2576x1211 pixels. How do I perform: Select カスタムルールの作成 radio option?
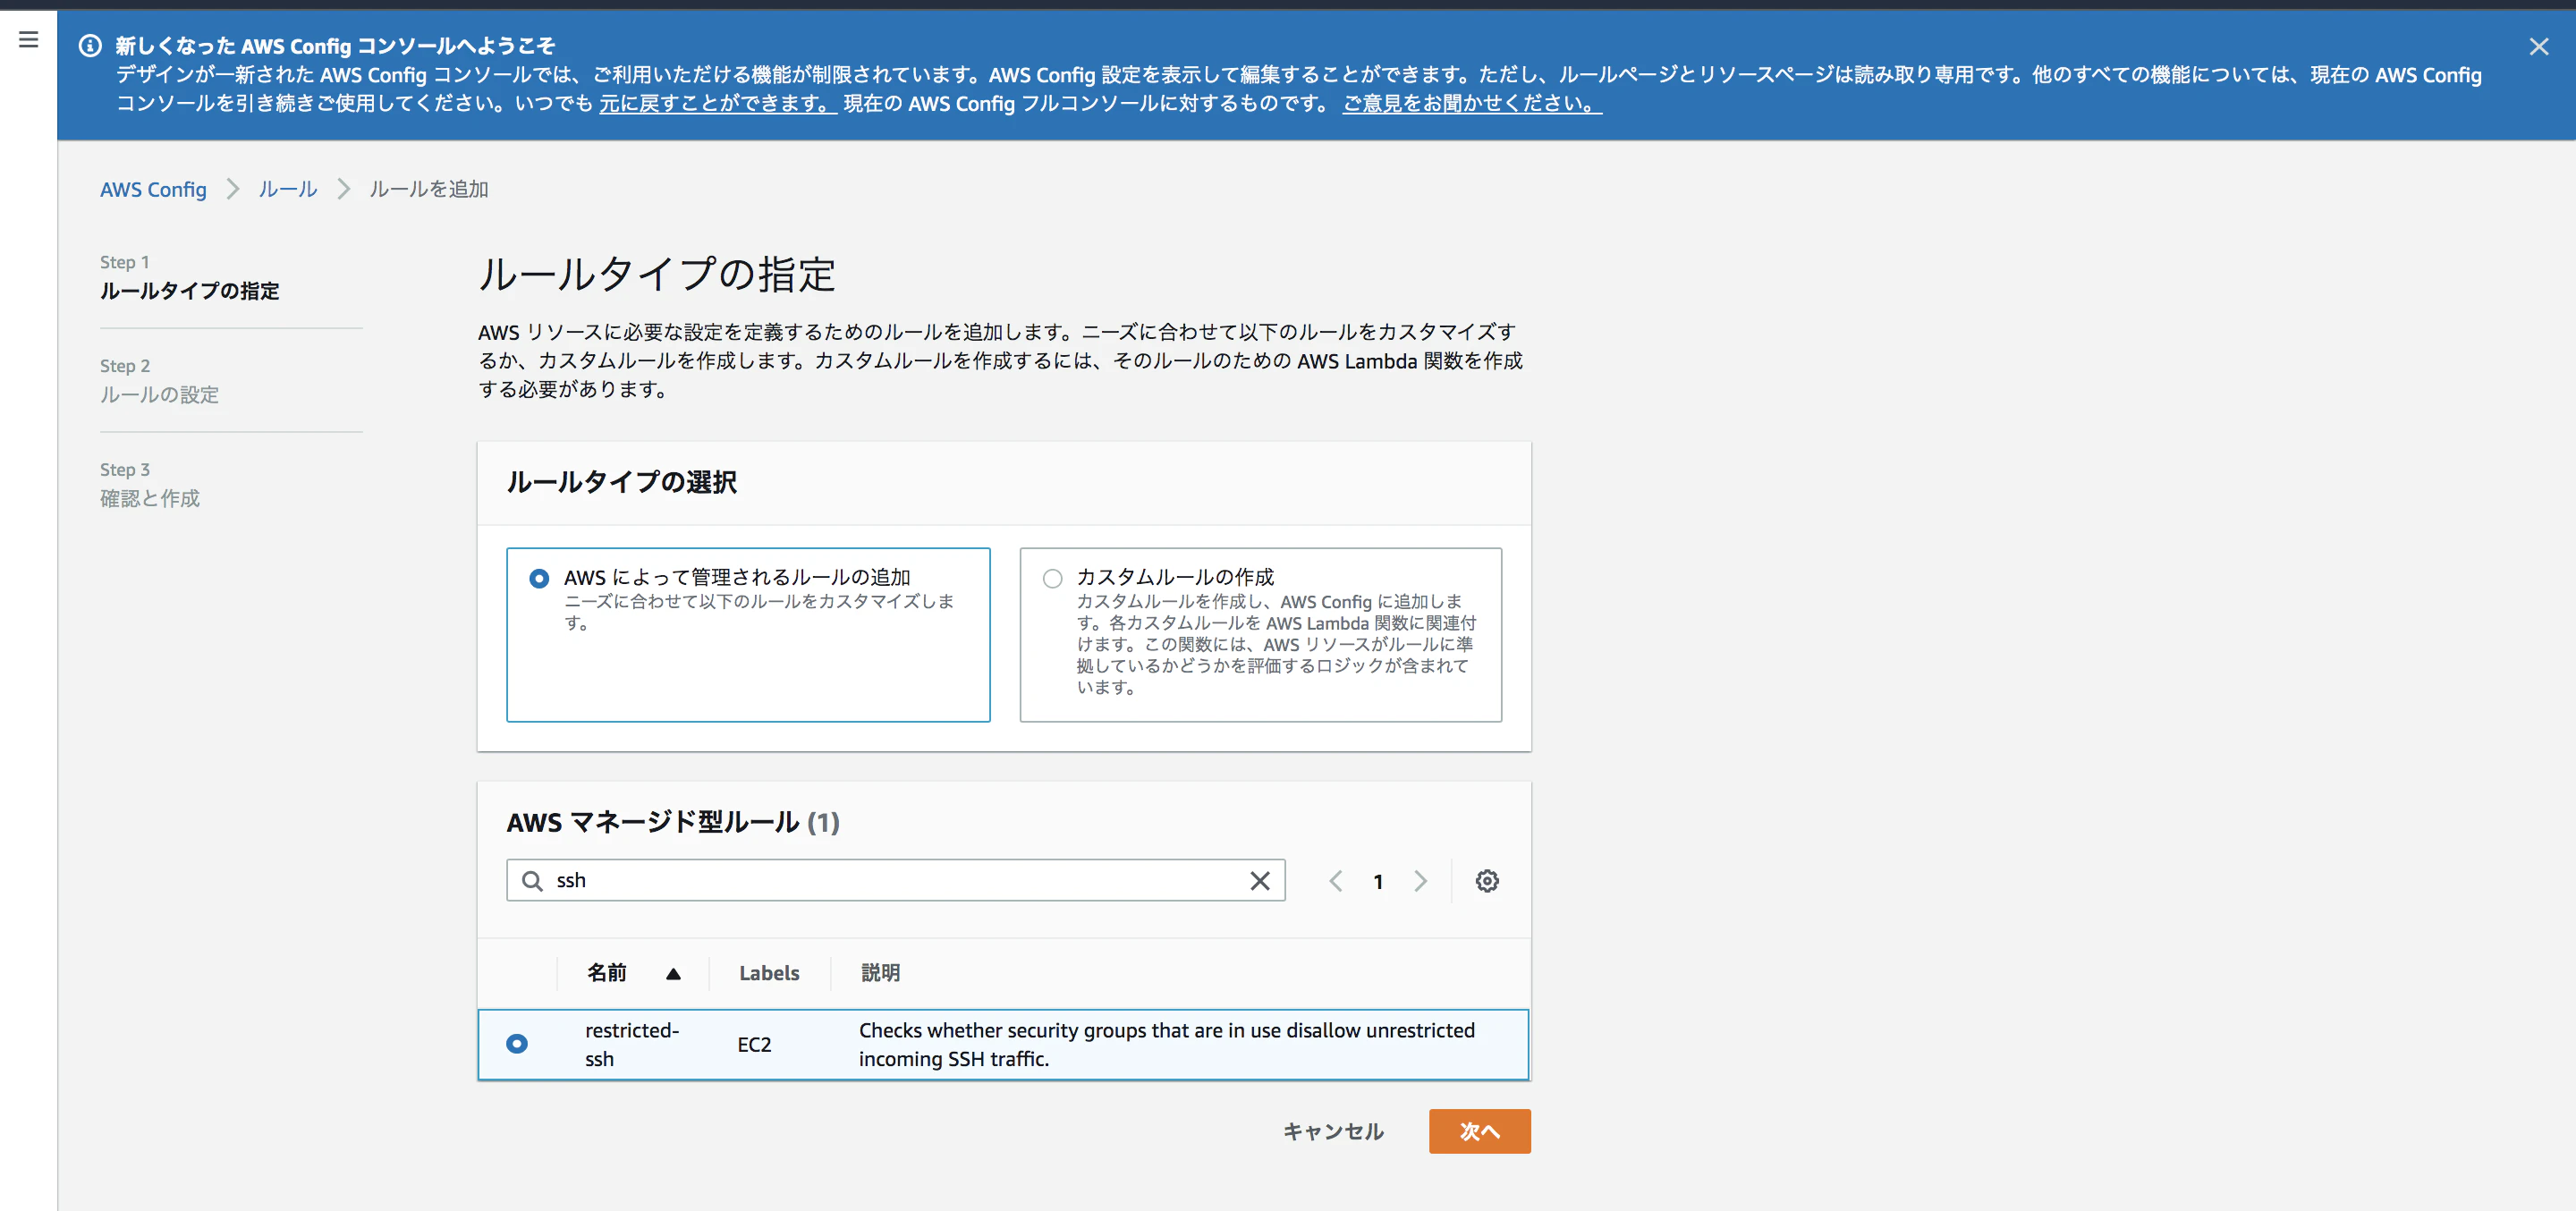pos(1052,578)
